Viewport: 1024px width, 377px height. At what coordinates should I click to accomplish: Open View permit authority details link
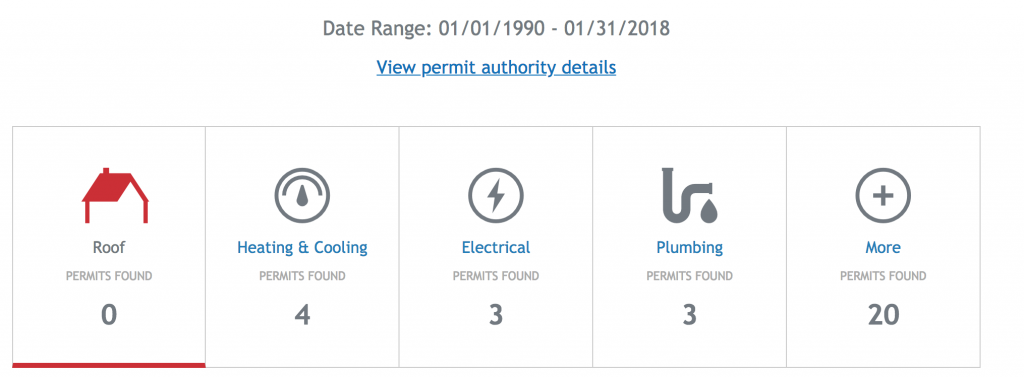(496, 67)
